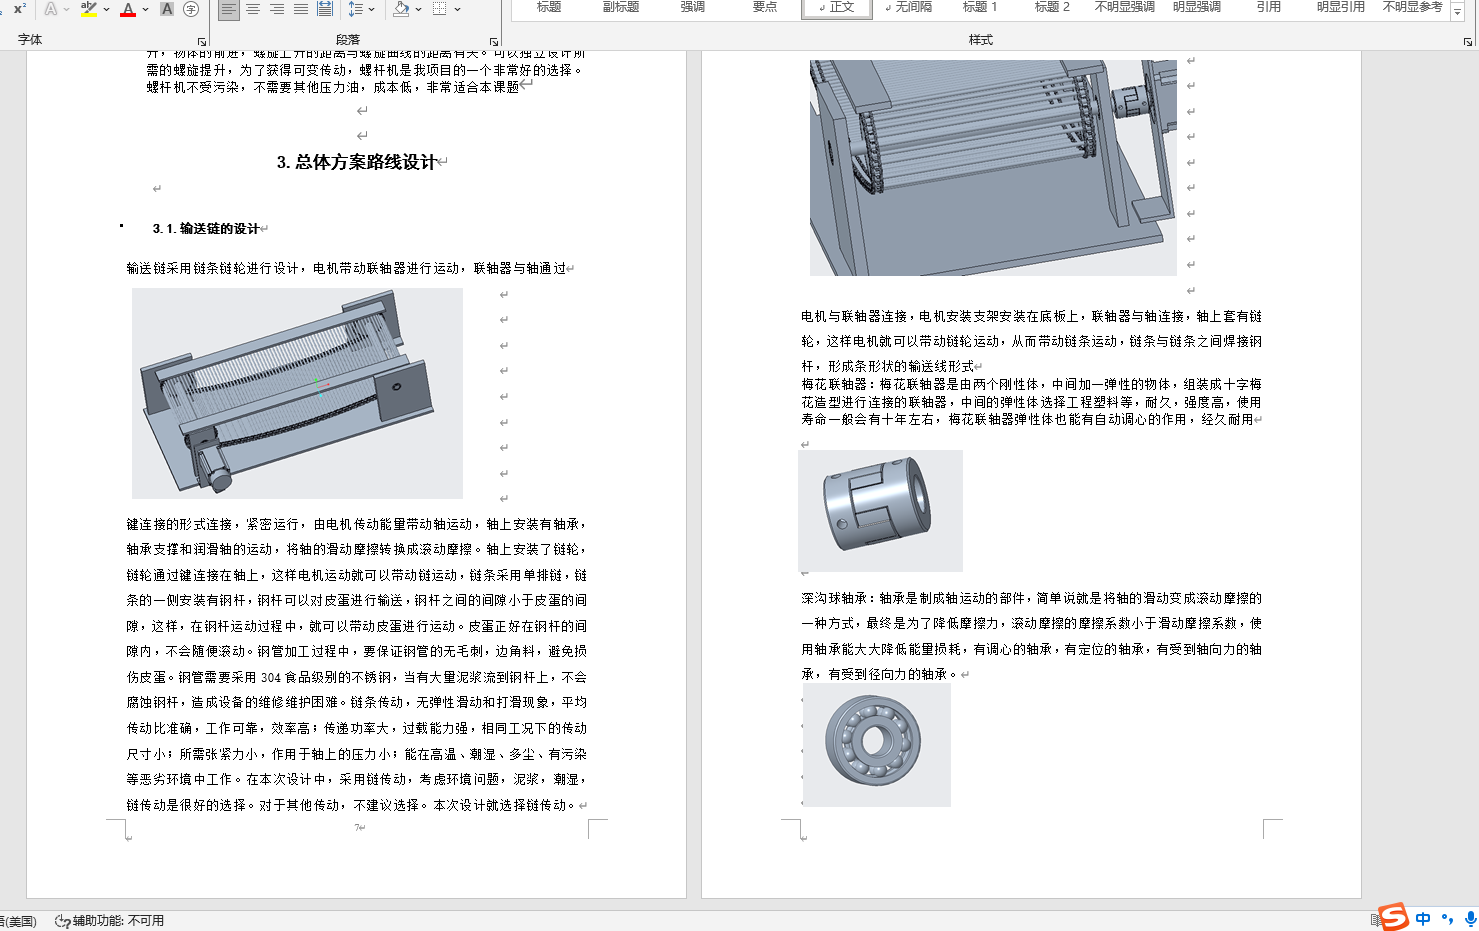The image size is (1479, 931).
Task: Apply the 标题 2 style
Action: [x=1053, y=8]
